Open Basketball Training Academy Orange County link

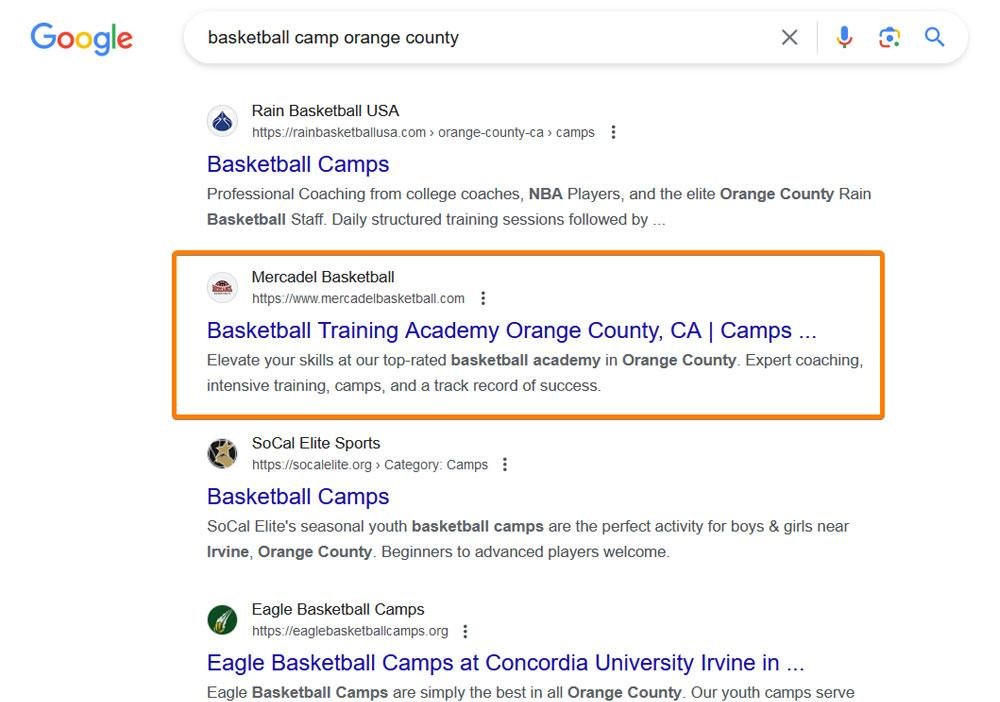(511, 330)
